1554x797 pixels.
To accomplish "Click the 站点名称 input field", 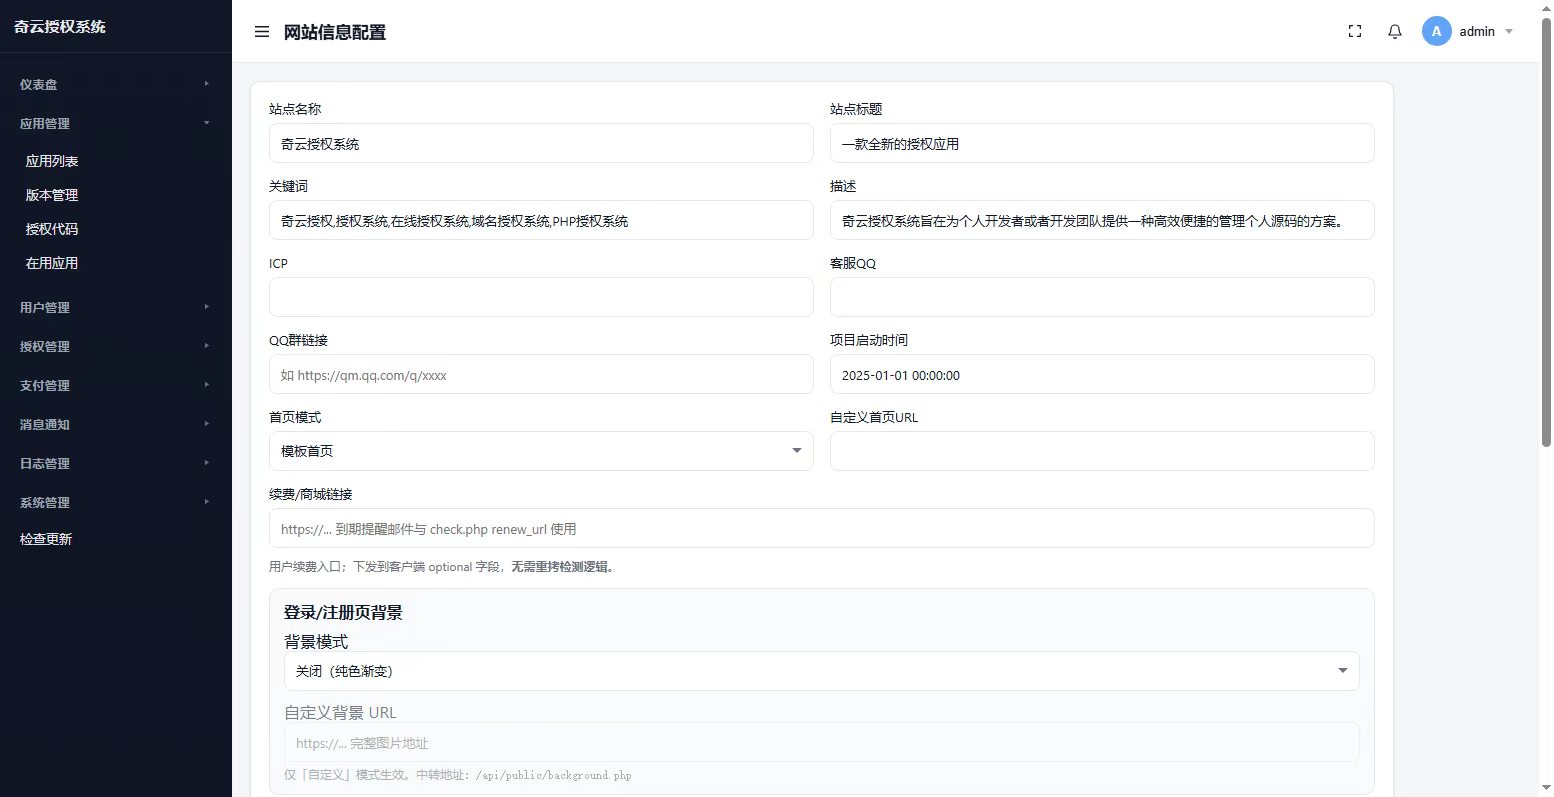I will tap(541, 143).
